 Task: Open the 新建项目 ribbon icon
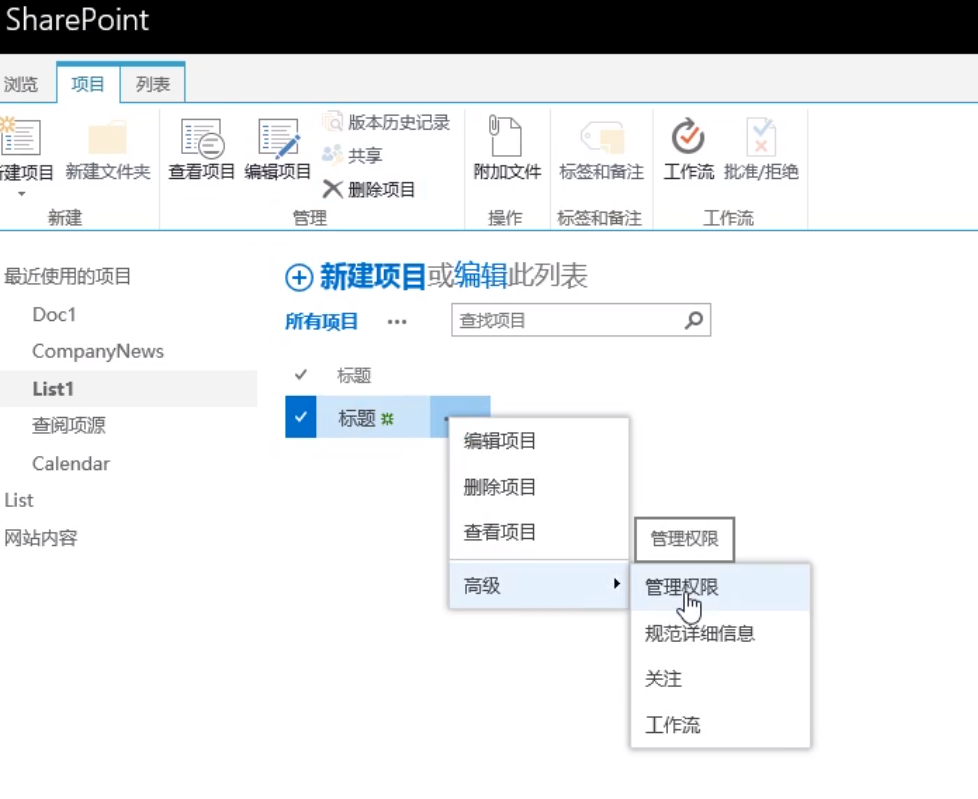coord(21,136)
